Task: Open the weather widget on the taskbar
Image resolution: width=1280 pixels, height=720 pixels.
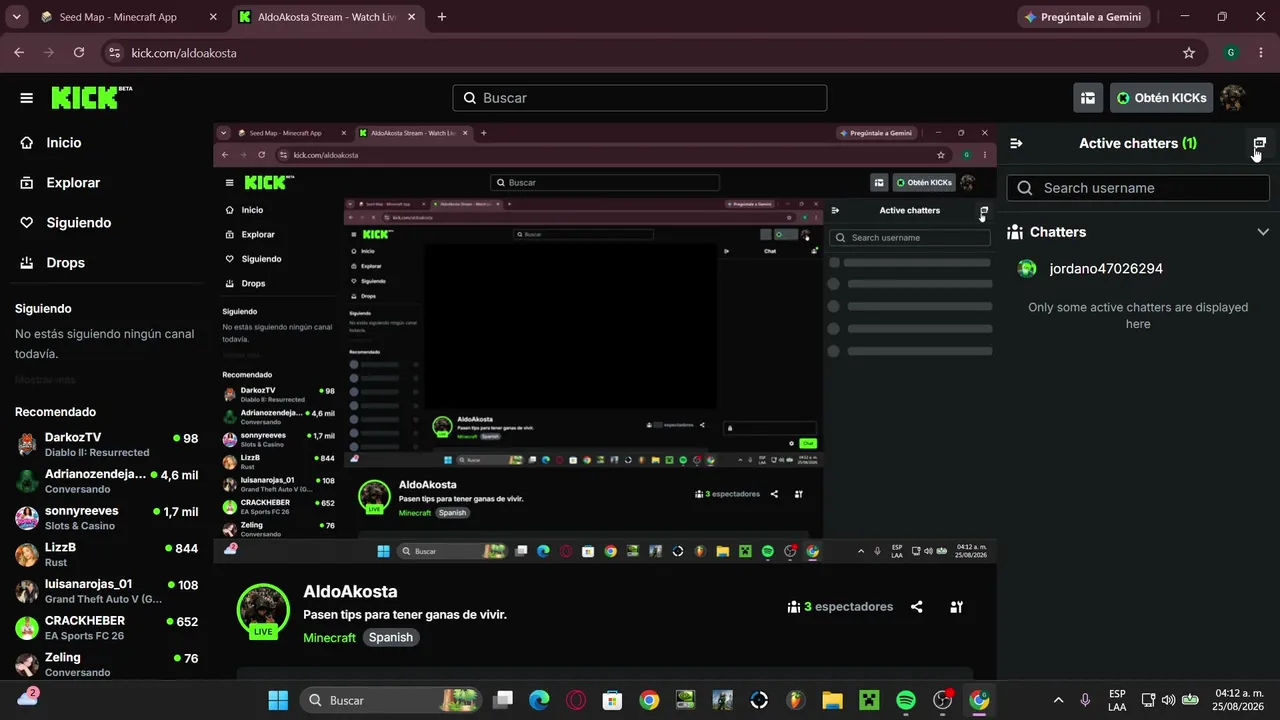Action: 28,697
